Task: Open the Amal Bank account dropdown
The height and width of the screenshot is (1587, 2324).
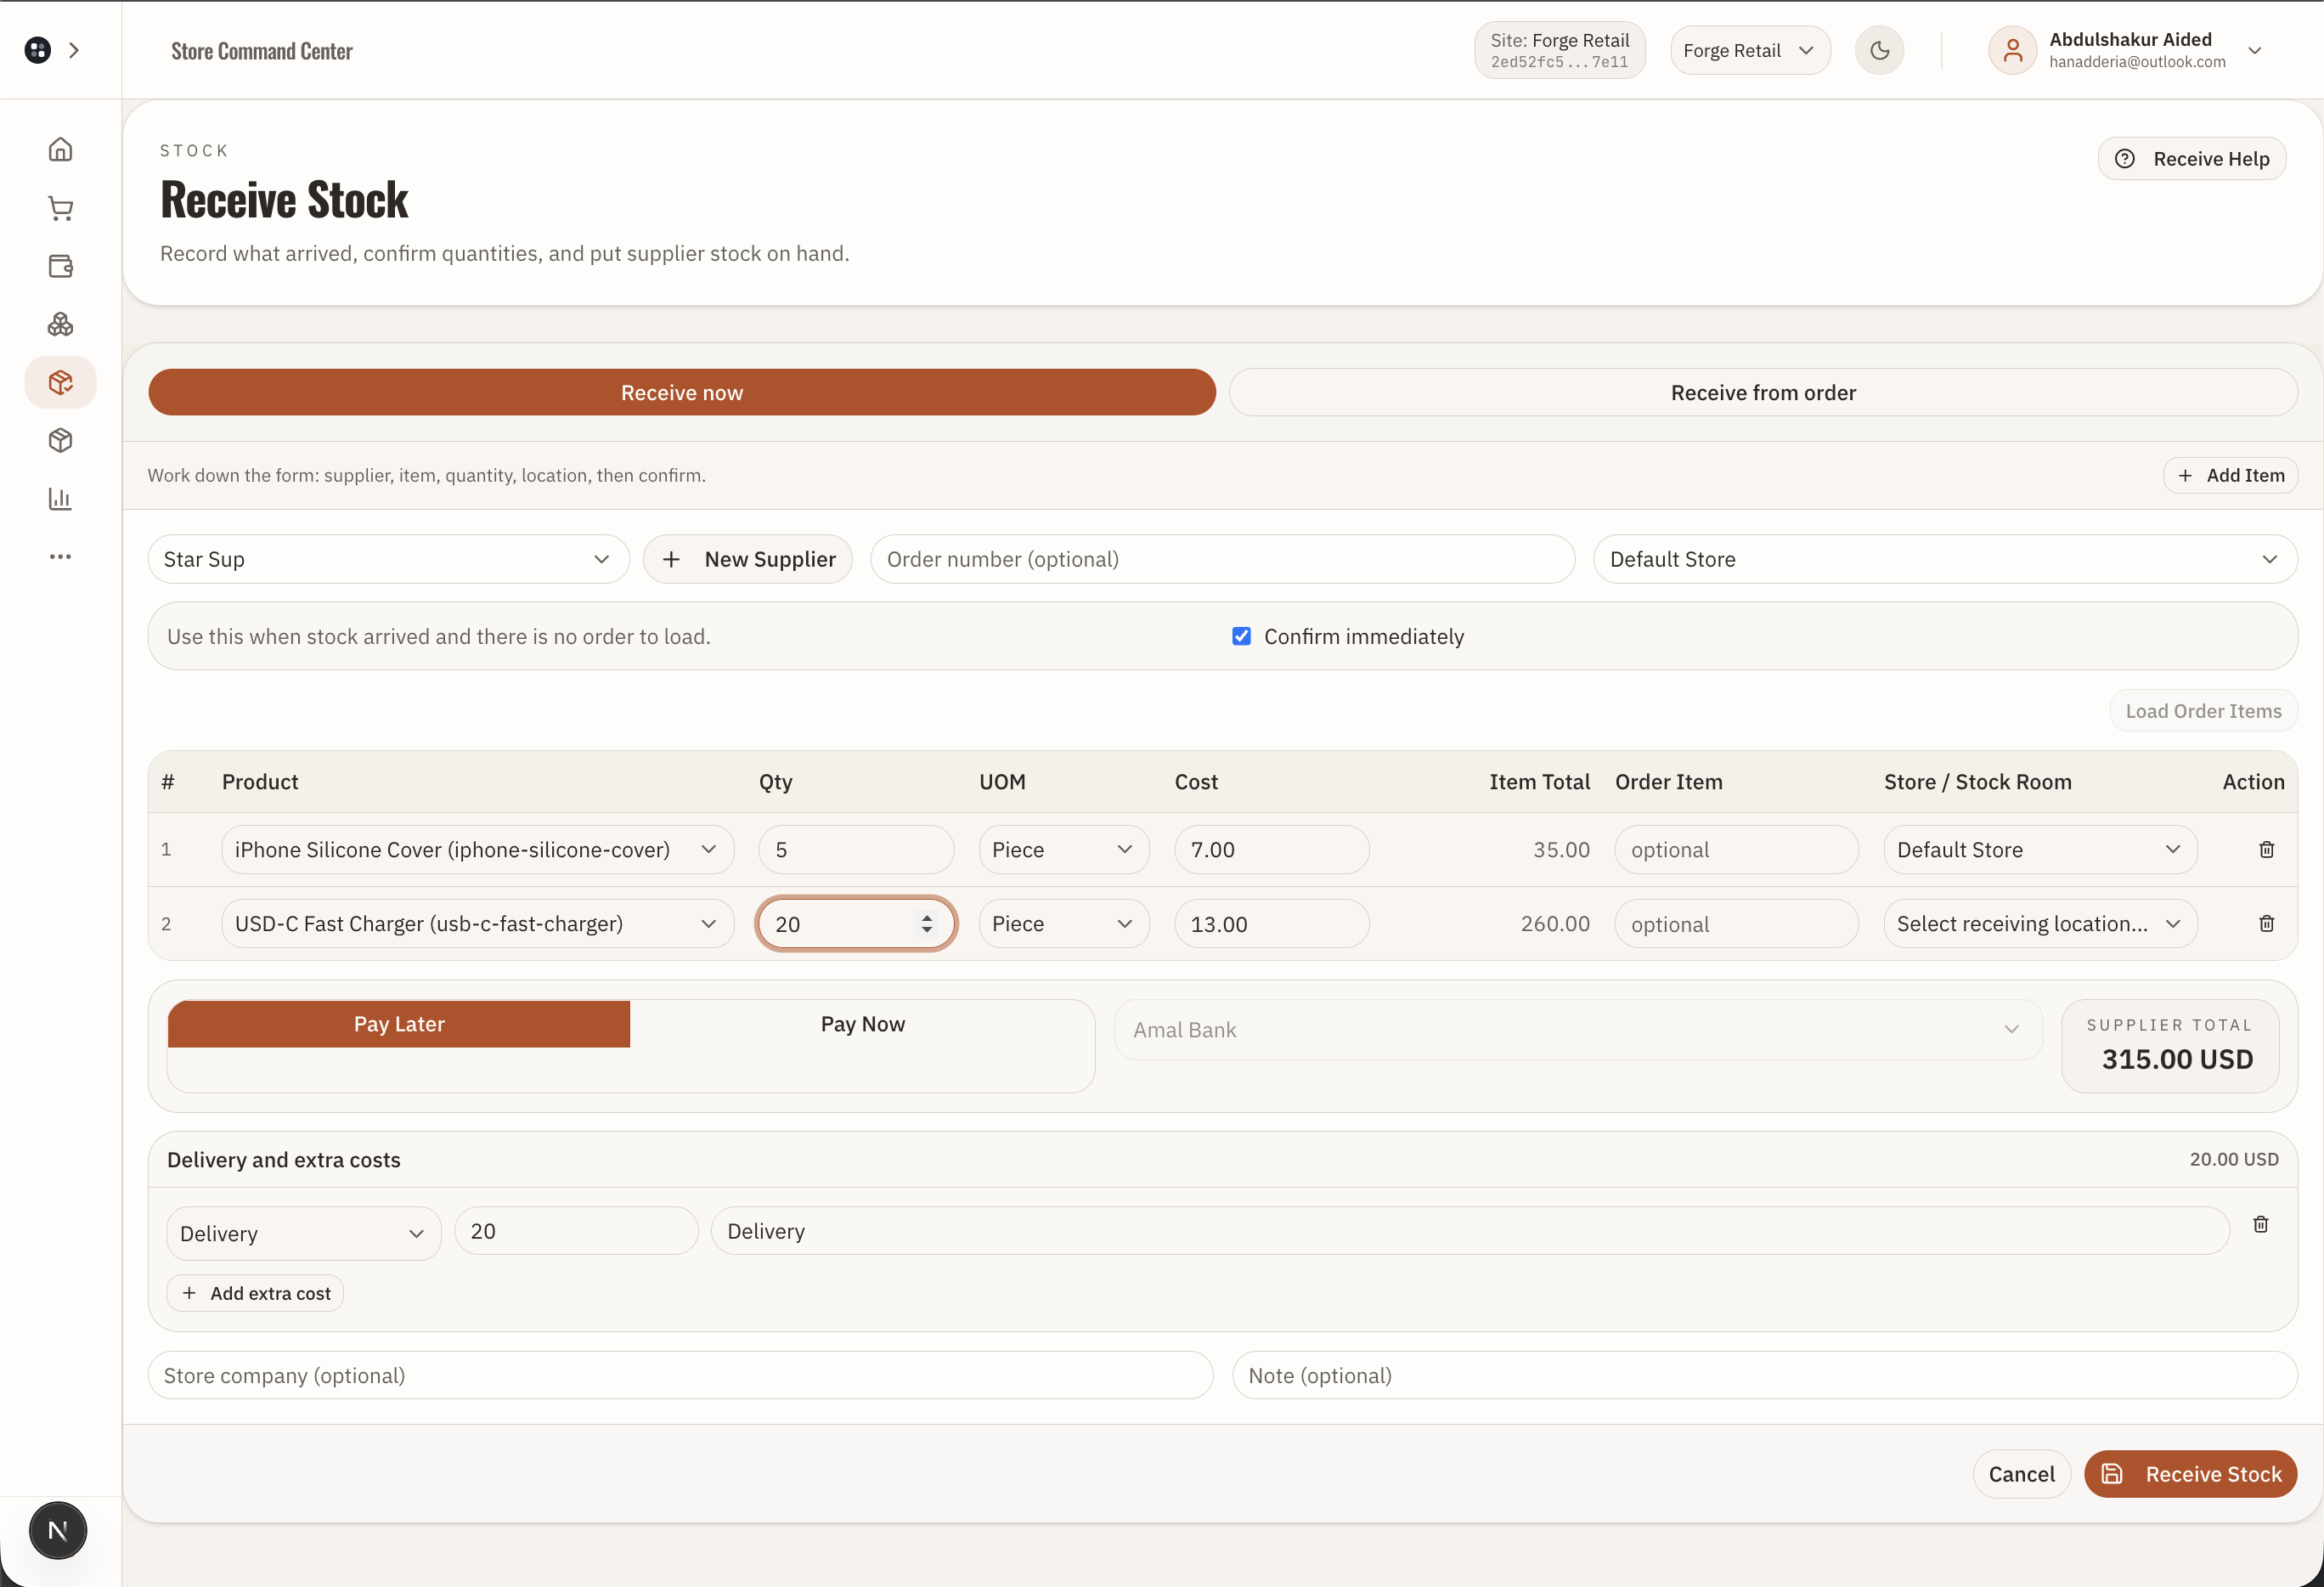Action: click(x=1578, y=1029)
